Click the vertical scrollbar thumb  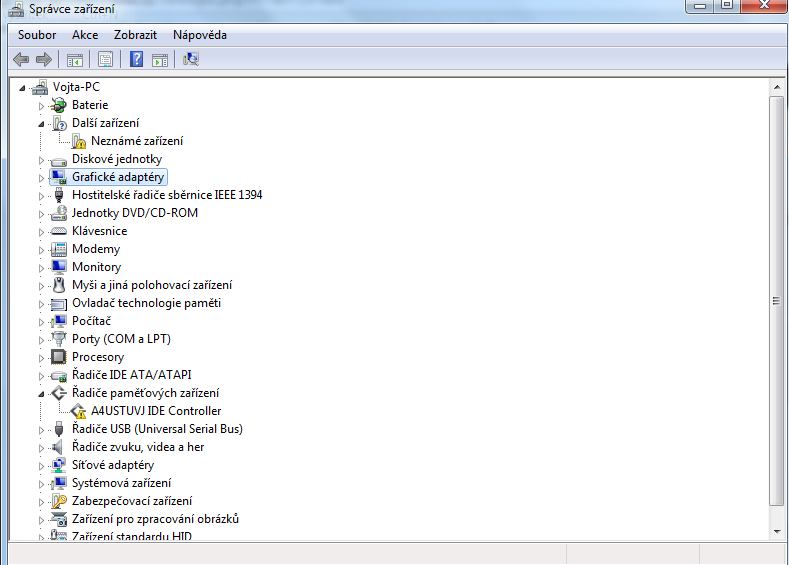(777, 301)
